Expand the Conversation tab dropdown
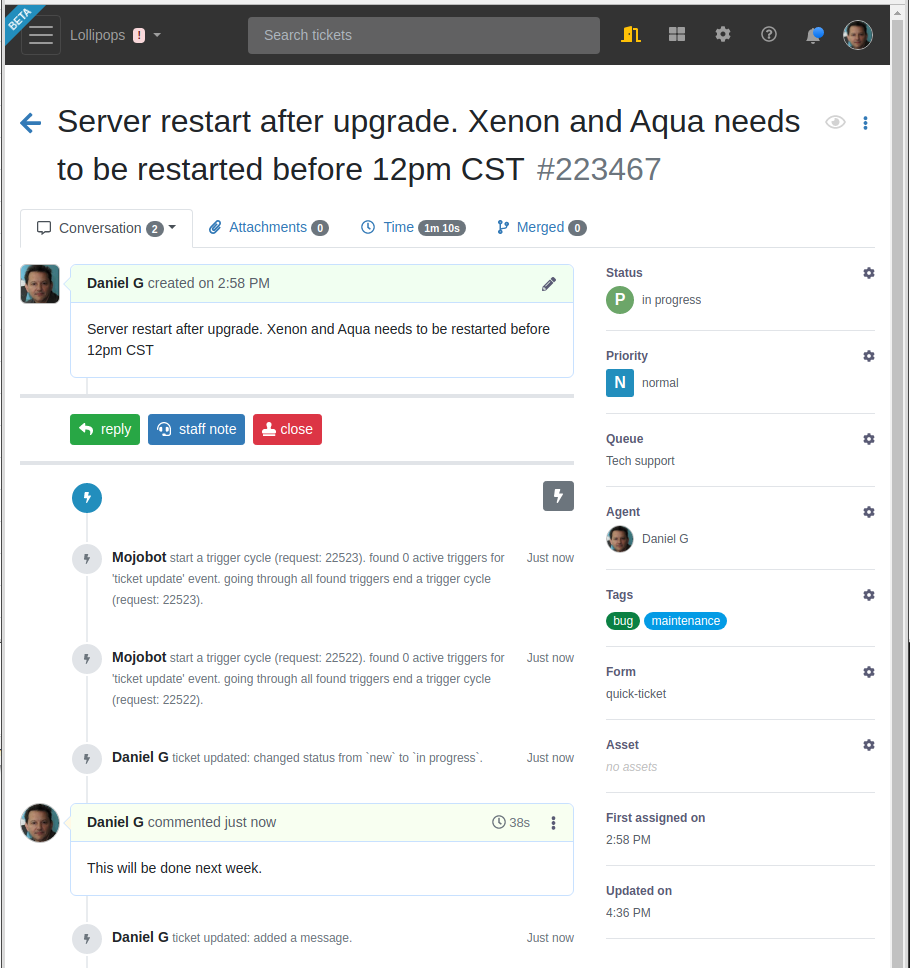 pyautogui.click(x=172, y=228)
